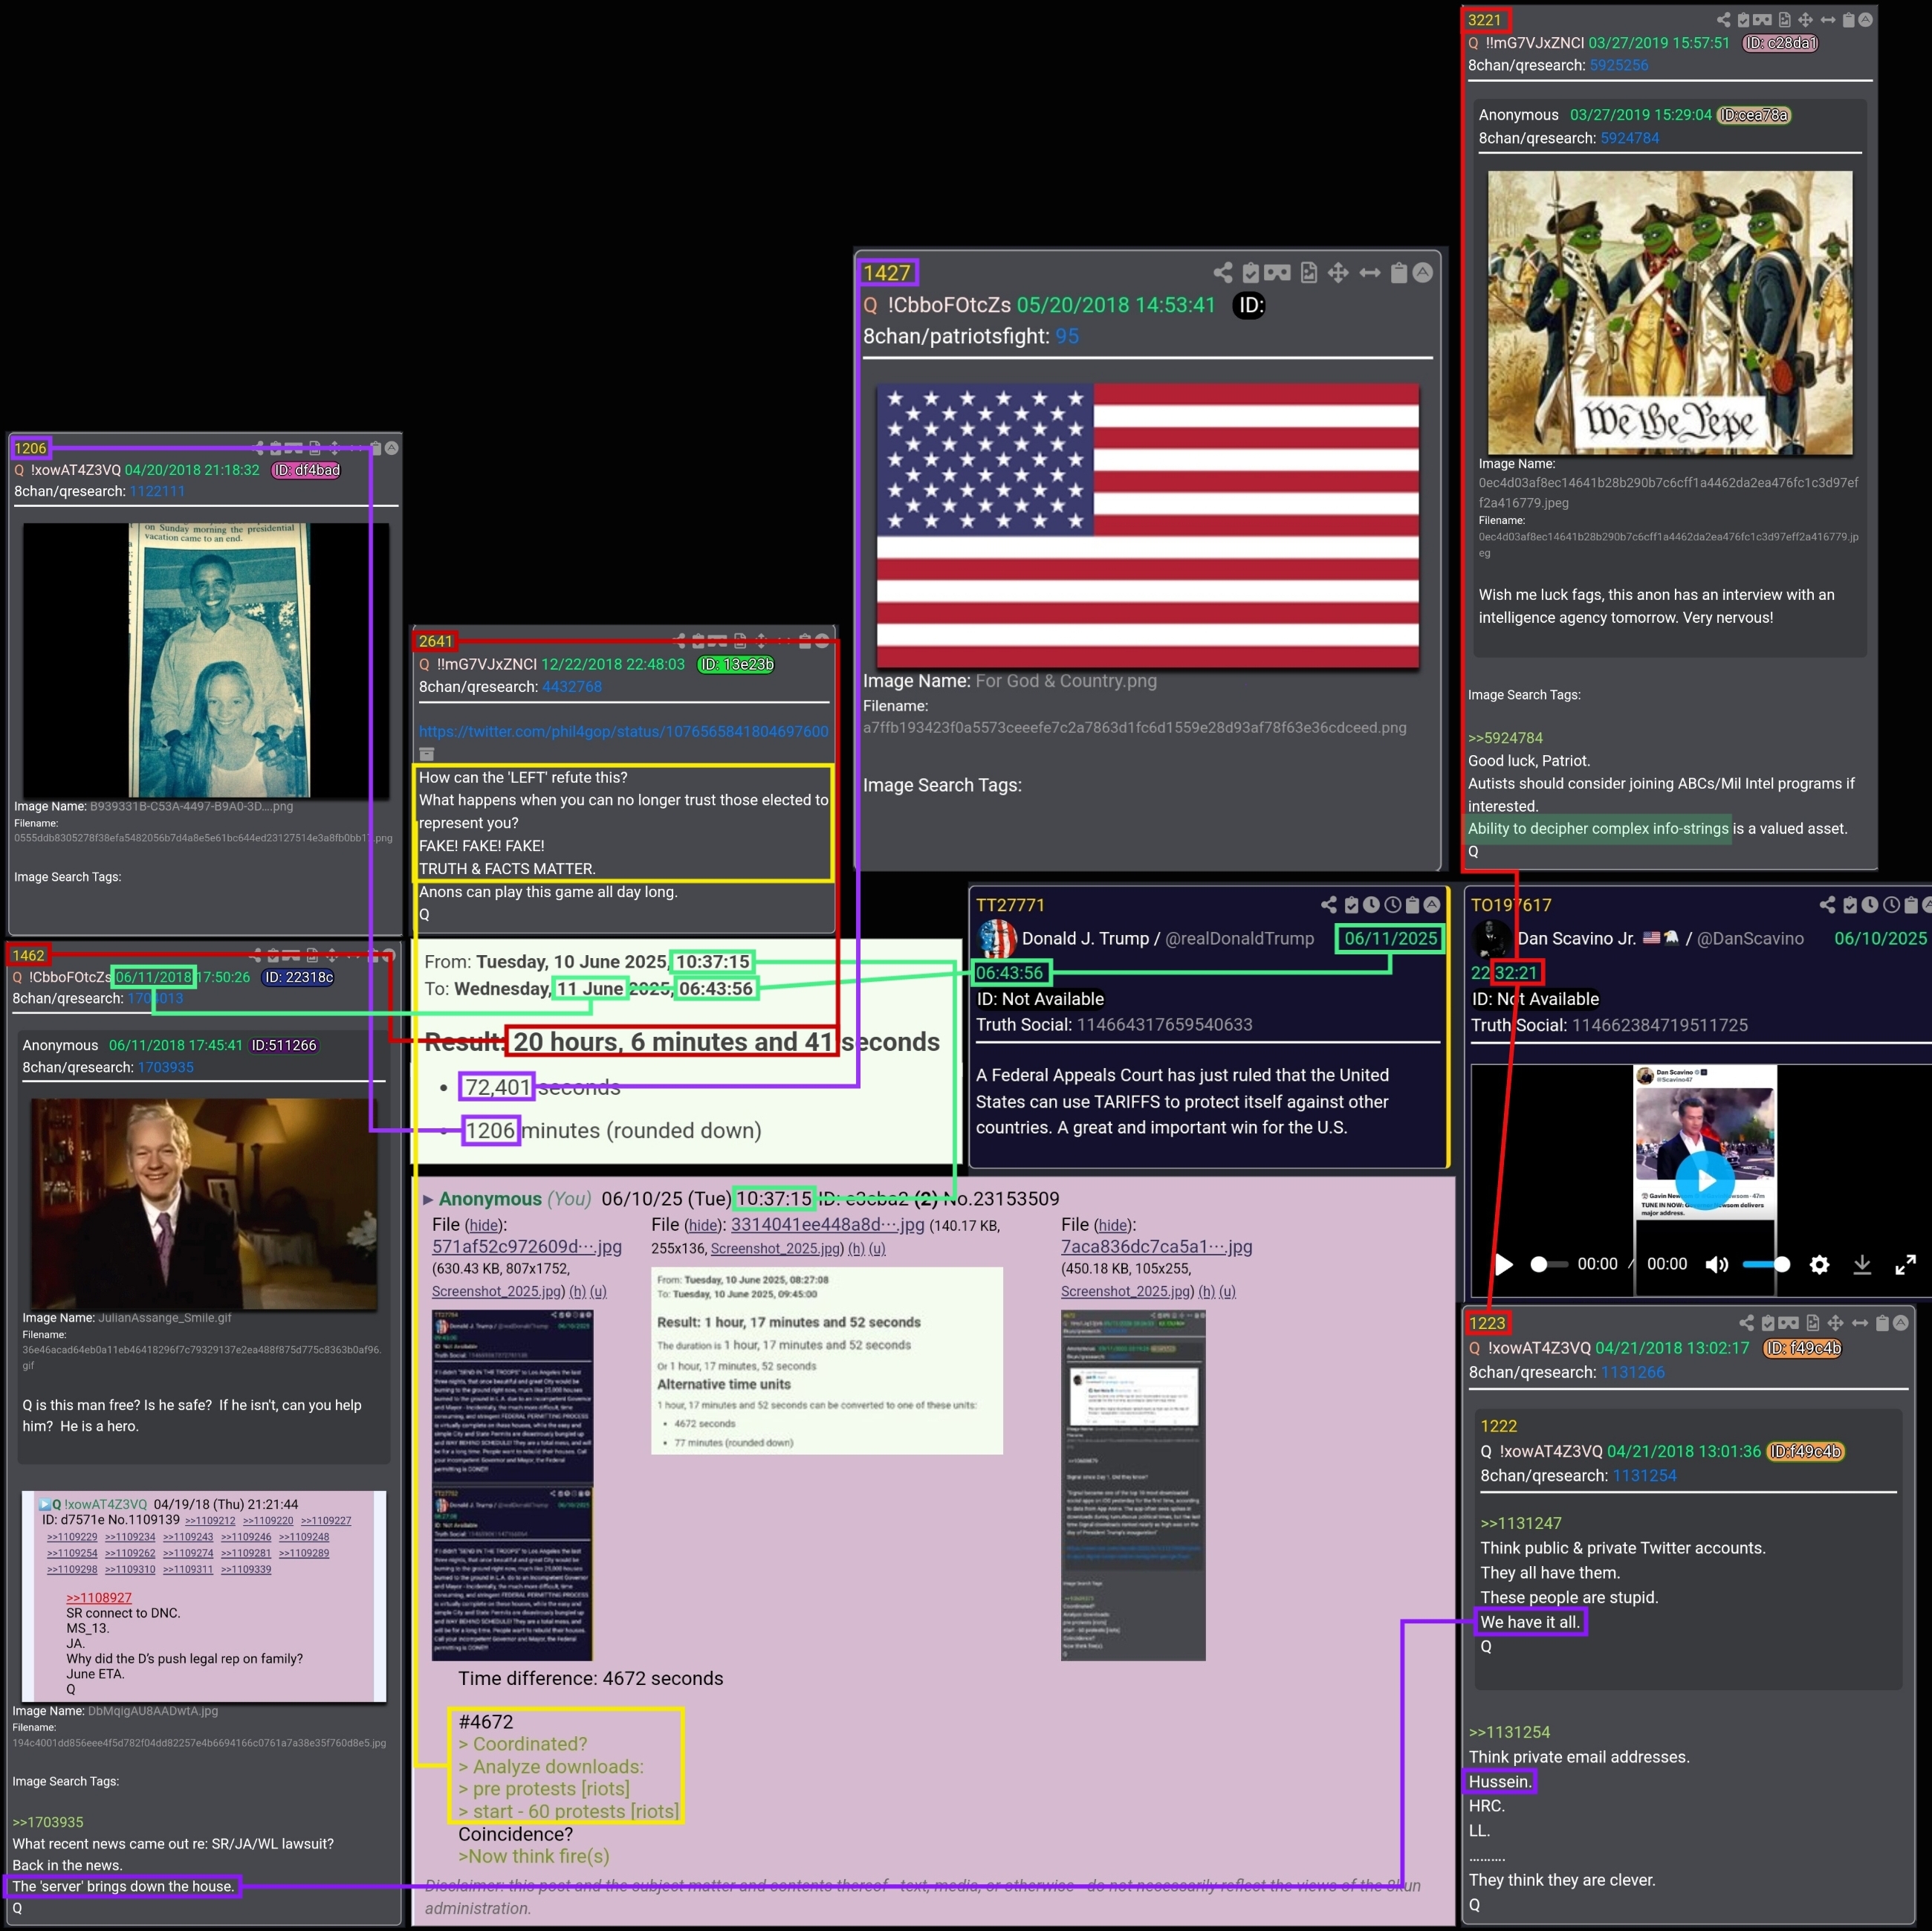1932x1931 pixels.
Task: Download the video with the download icon
Action: click(x=1862, y=1264)
